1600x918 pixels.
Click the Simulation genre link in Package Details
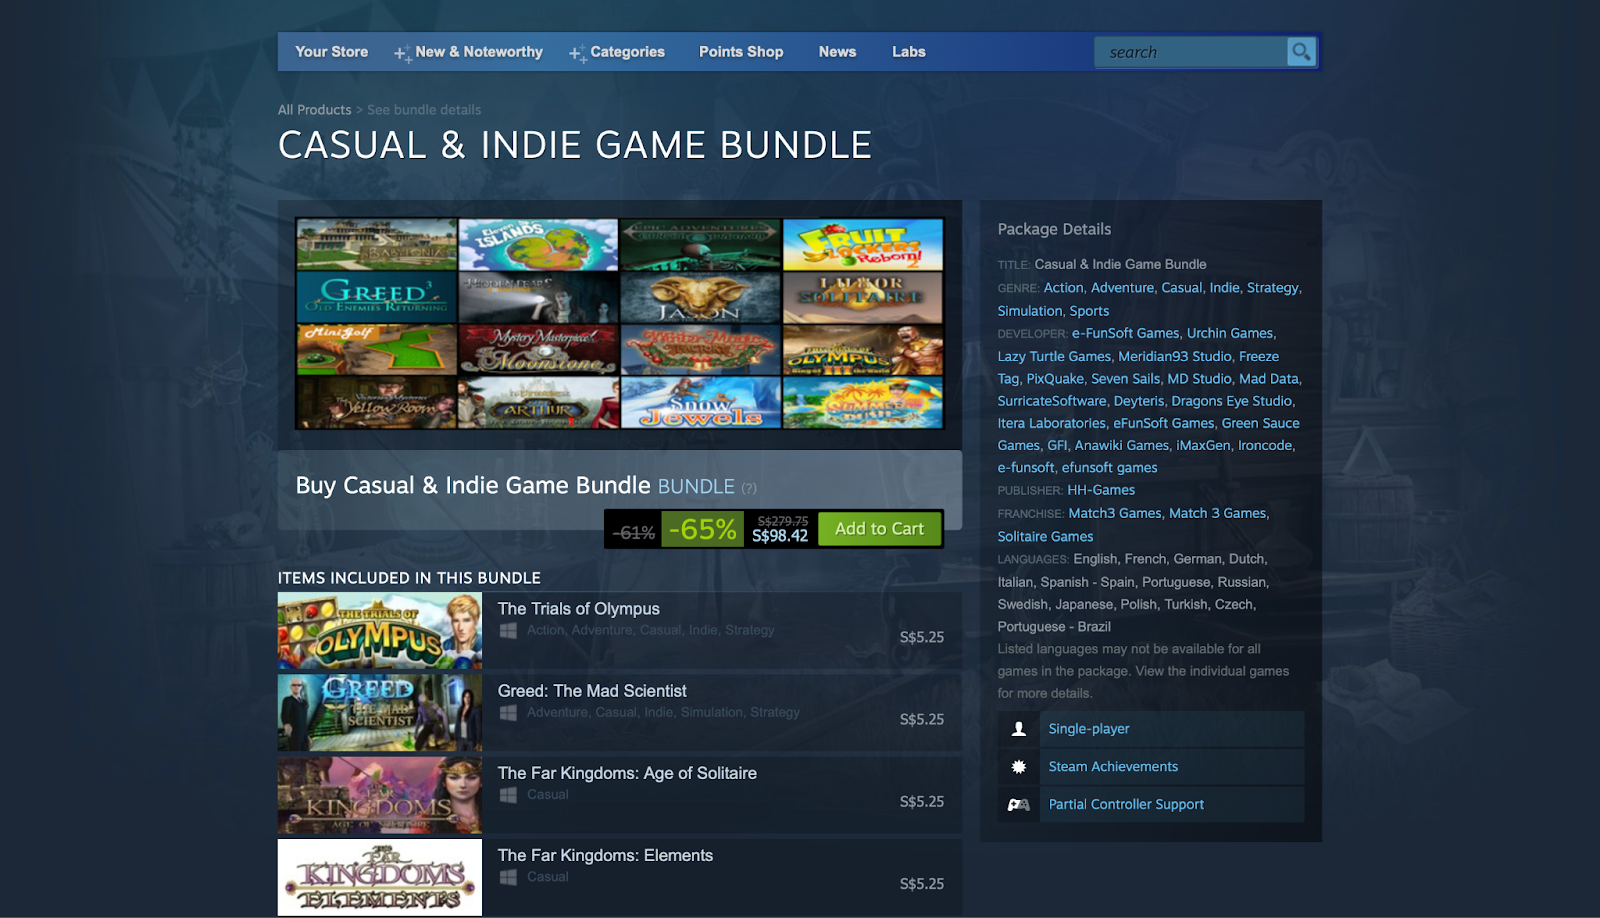click(x=1030, y=311)
